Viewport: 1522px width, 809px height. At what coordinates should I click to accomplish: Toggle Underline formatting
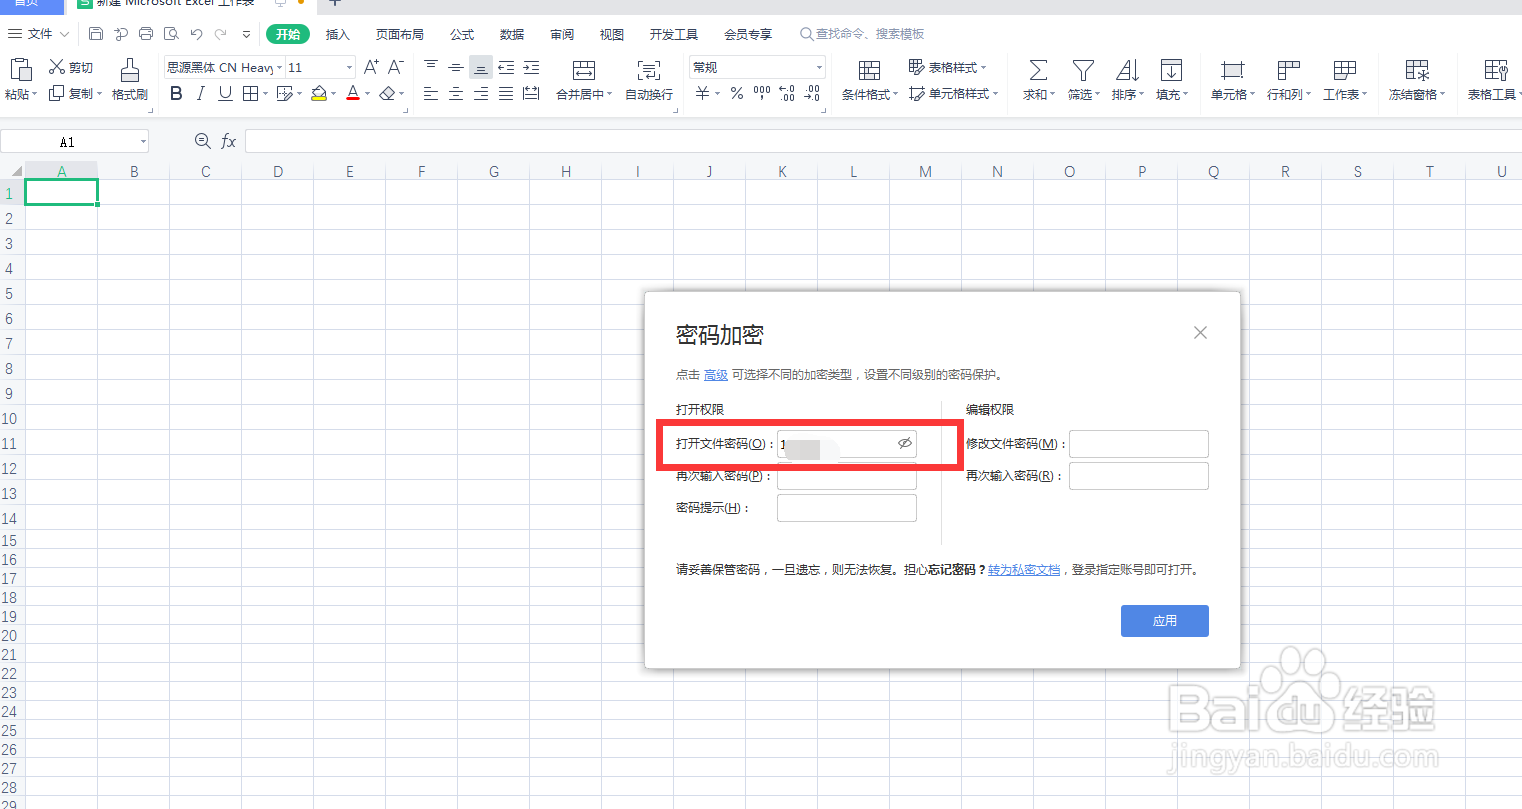[x=225, y=93]
